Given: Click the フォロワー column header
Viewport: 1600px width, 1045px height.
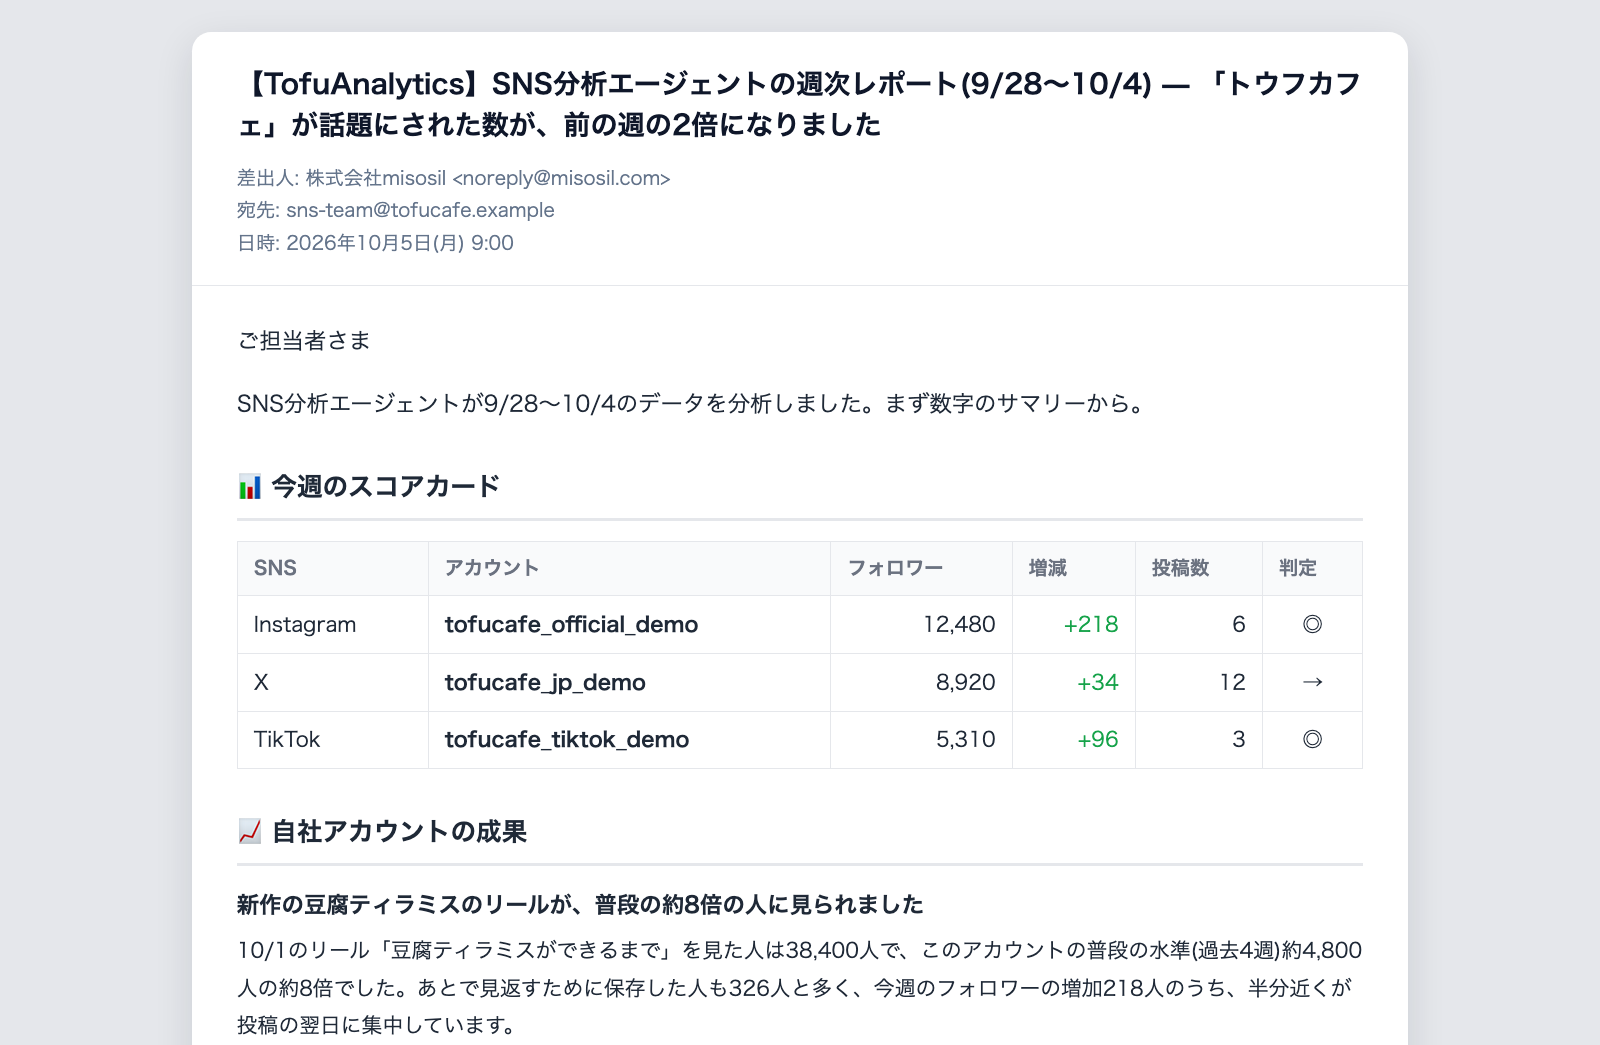Looking at the screenshot, I should [895, 568].
